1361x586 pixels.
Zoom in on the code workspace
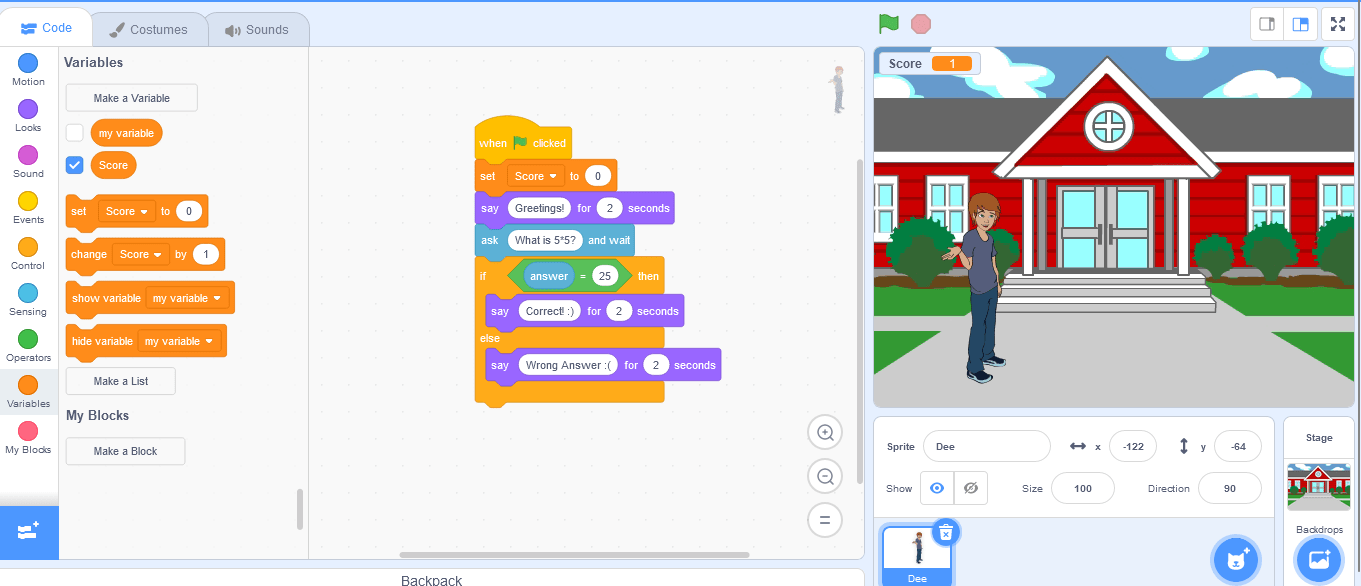pyautogui.click(x=825, y=433)
